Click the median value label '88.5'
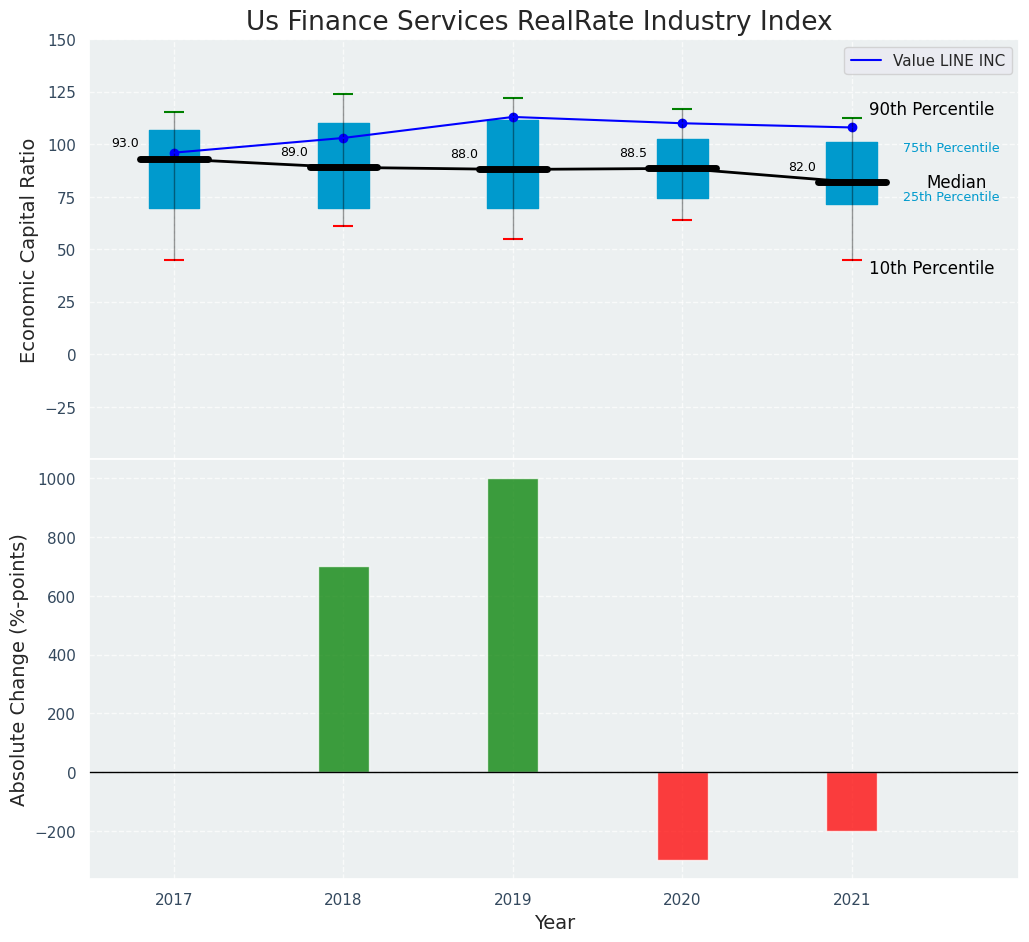Screen dimensions: 1029x942 point(633,153)
